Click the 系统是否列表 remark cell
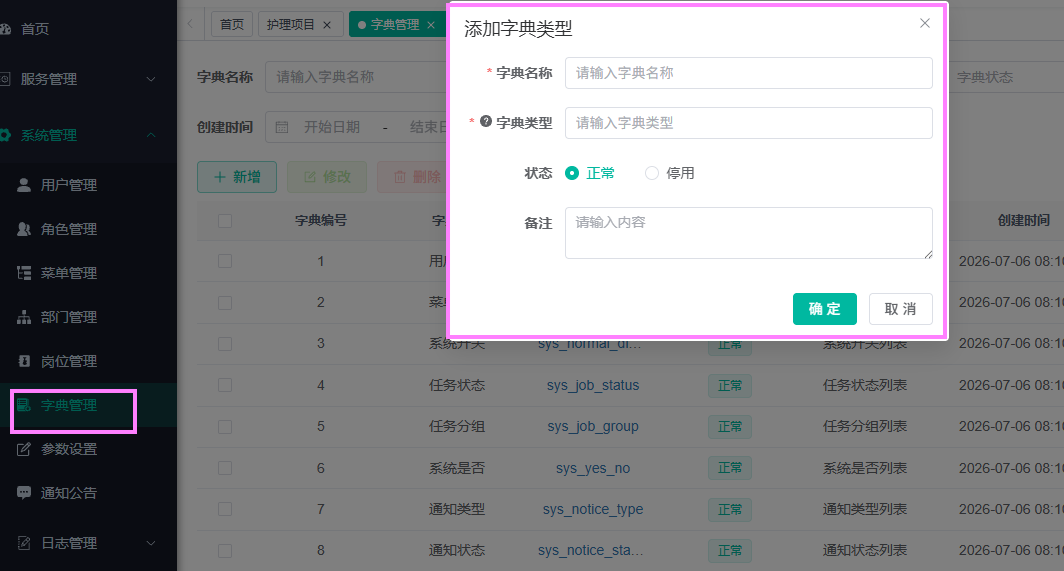1064x571 pixels. pos(864,468)
